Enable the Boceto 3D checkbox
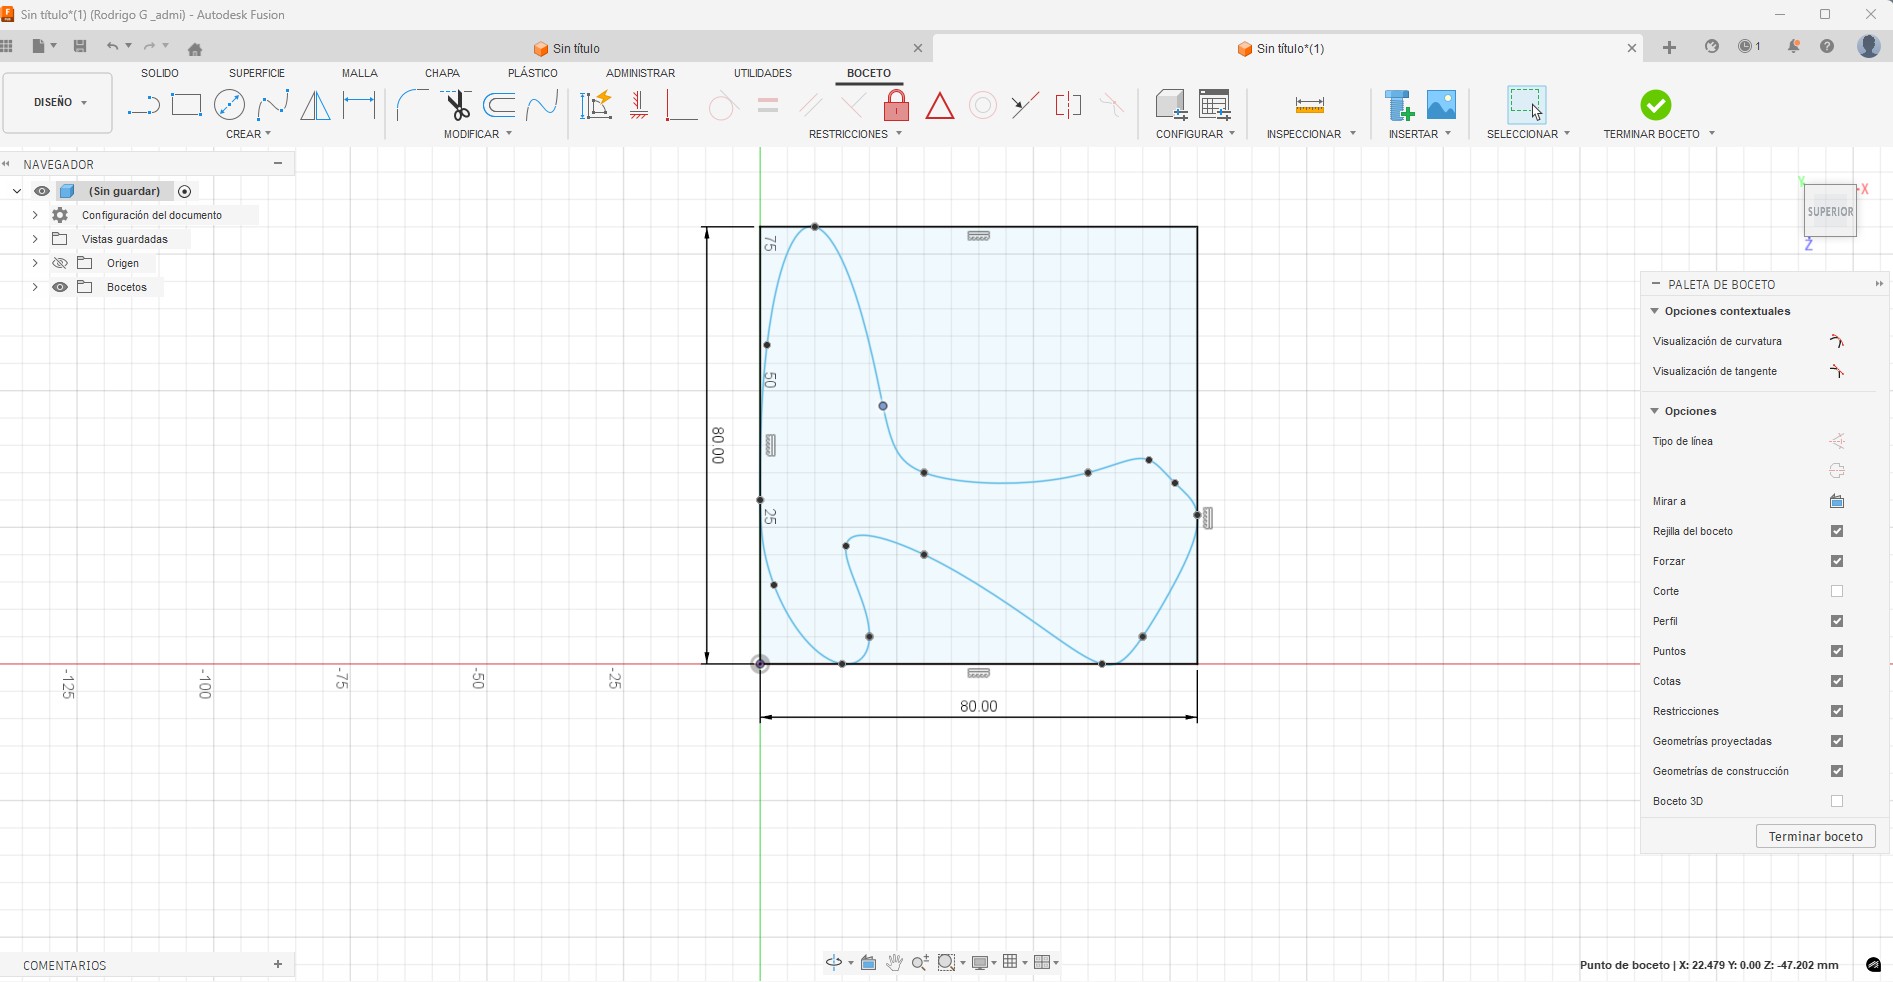The image size is (1893, 982). 1837,801
